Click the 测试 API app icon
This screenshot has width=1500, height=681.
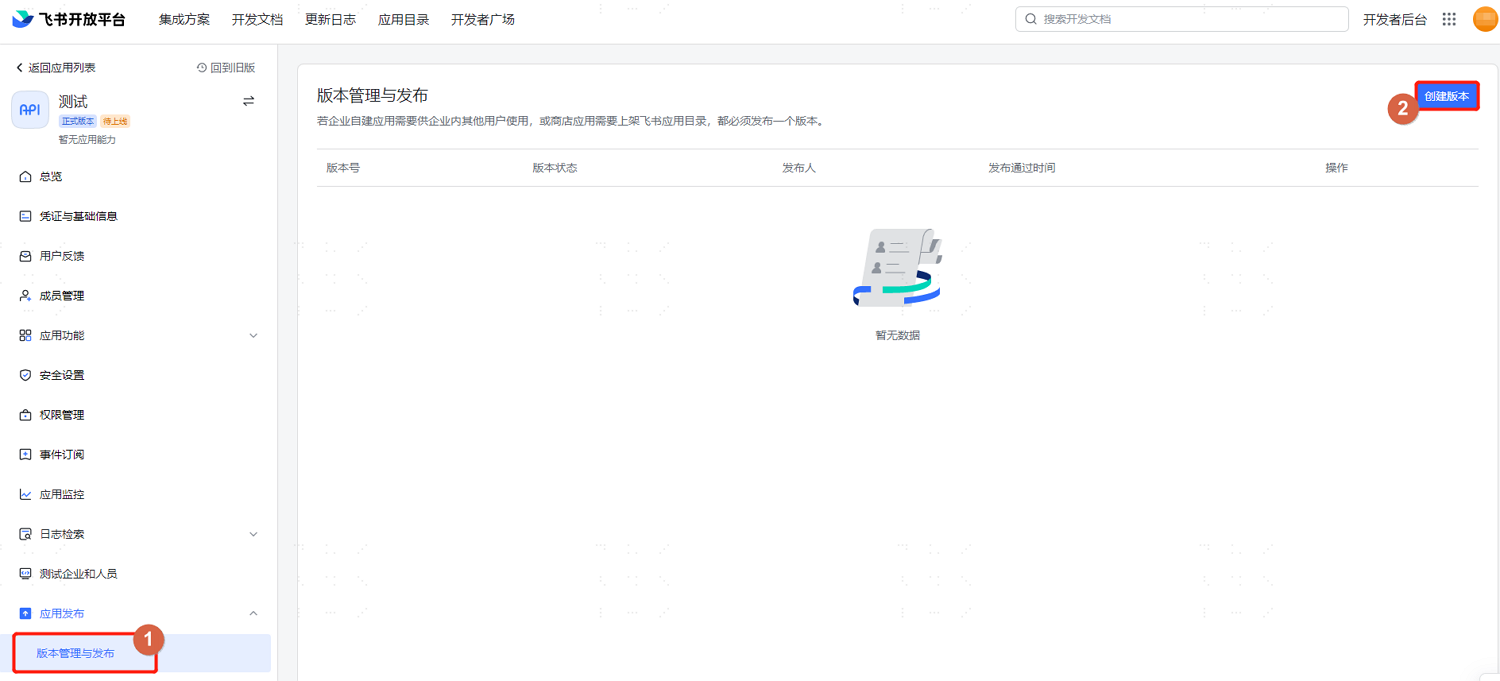click(x=30, y=110)
